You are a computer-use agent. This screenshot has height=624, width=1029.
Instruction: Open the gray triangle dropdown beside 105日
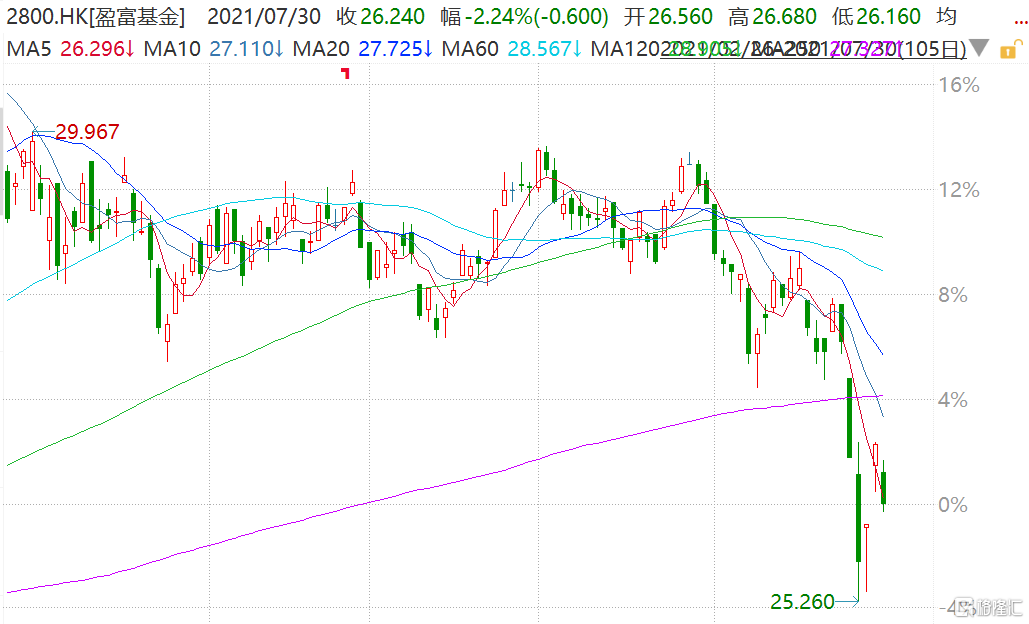tap(981, 48)
